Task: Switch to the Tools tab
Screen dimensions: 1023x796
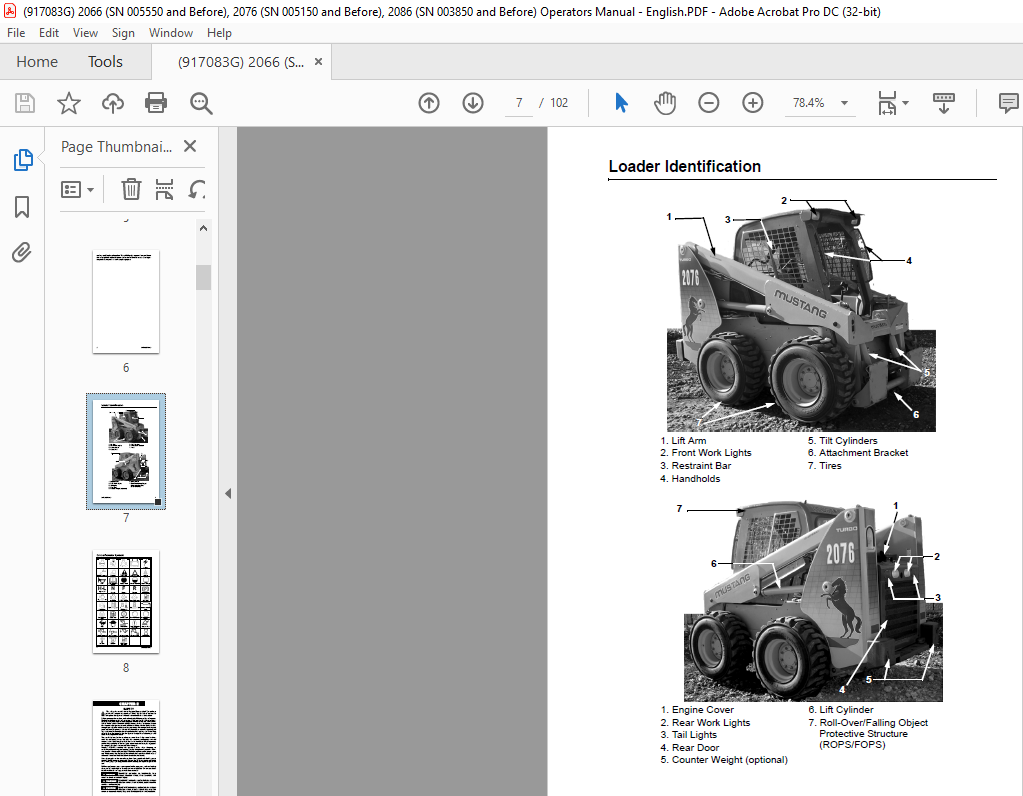Action: [105, 61]
